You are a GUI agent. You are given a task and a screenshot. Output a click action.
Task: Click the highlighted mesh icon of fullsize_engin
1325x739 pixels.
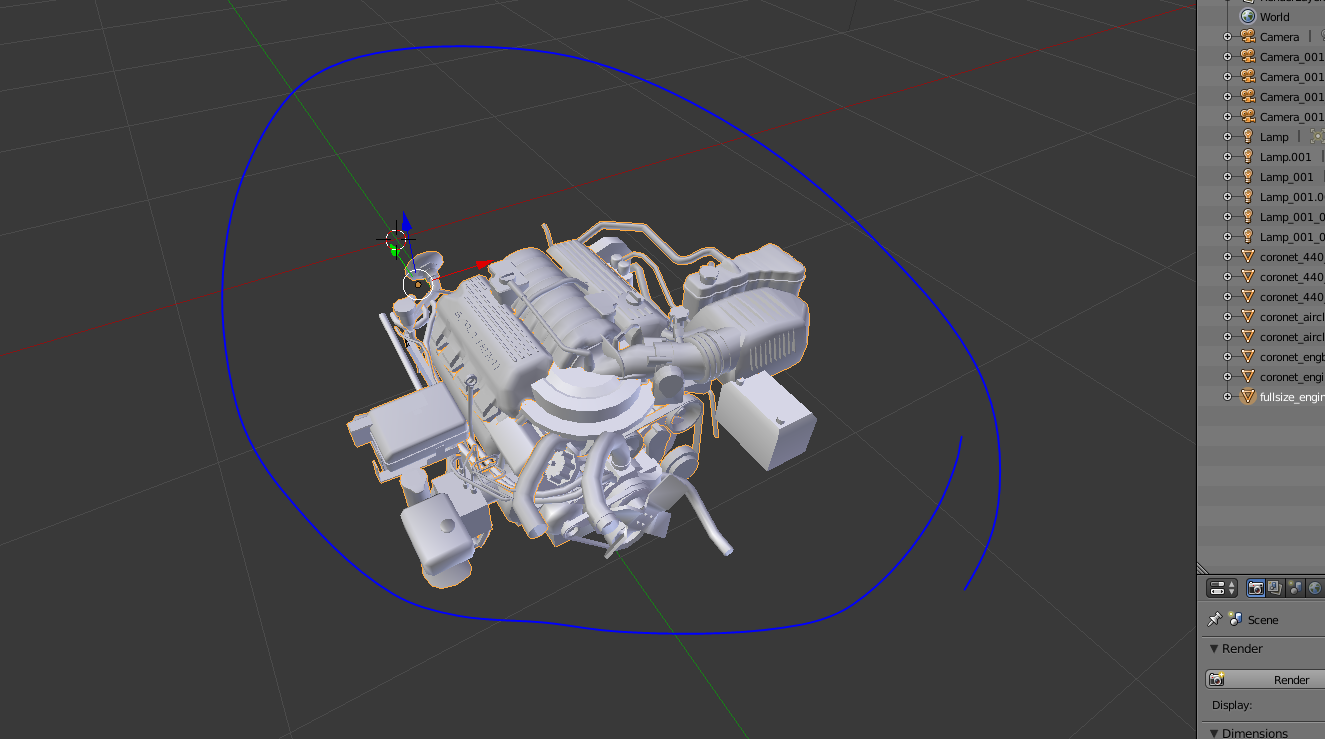1248,396
